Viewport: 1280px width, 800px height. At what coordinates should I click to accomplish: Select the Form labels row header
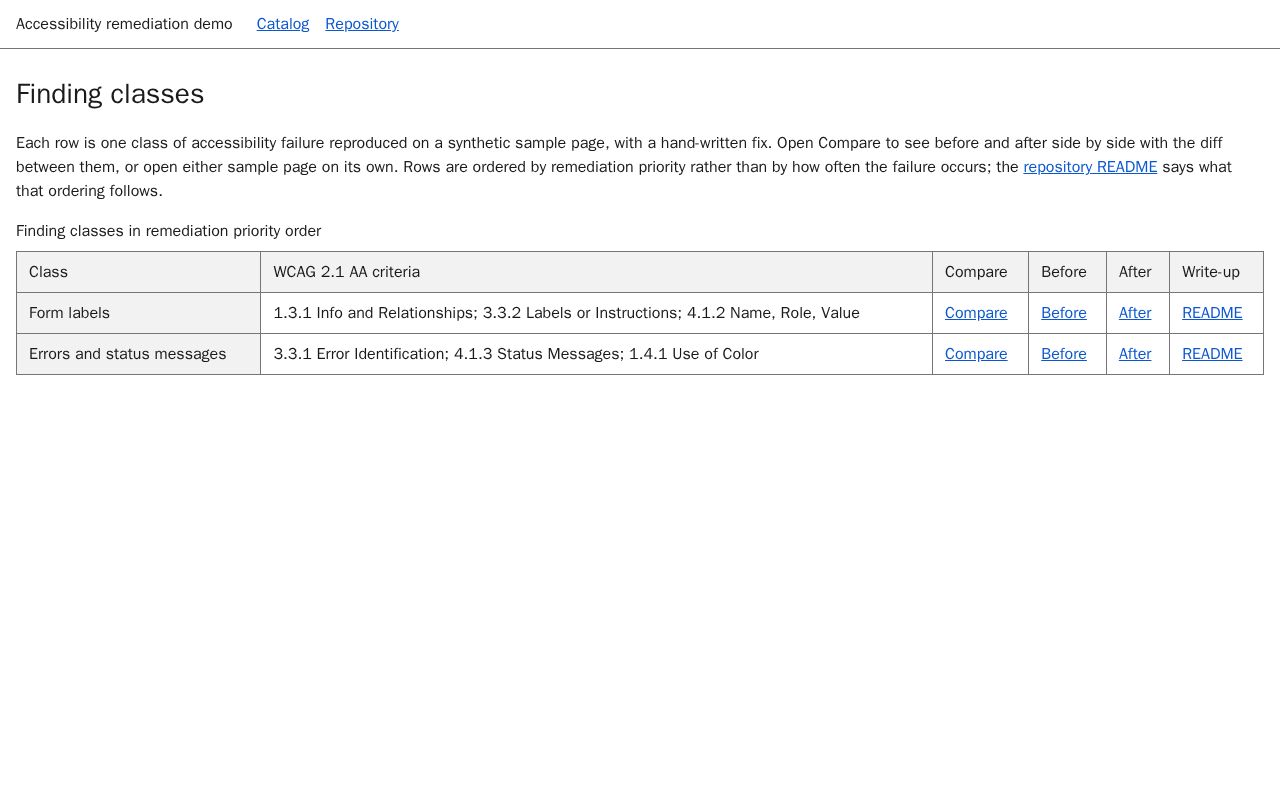(138, 313)
